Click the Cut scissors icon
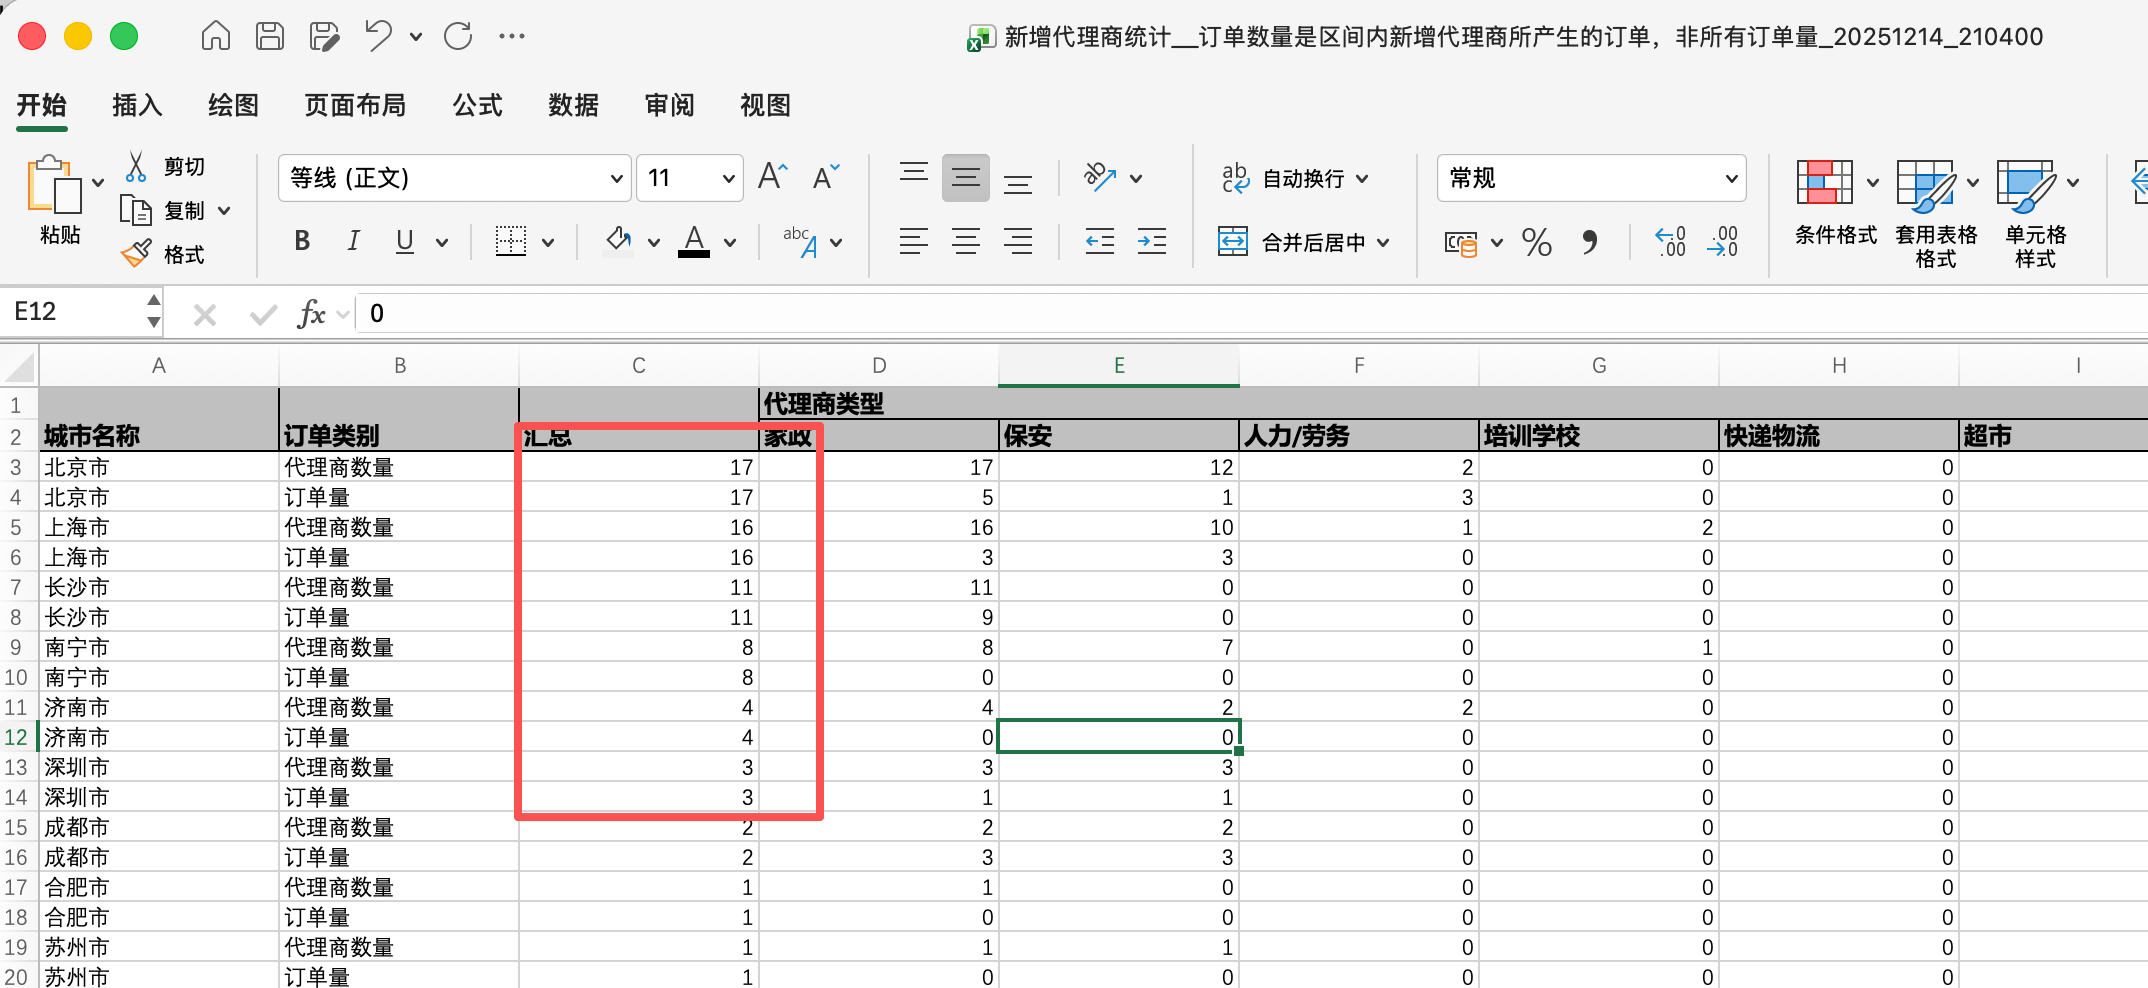Image resolution: width=2148 pixels, height=988 pixels. tap(136, 166)
